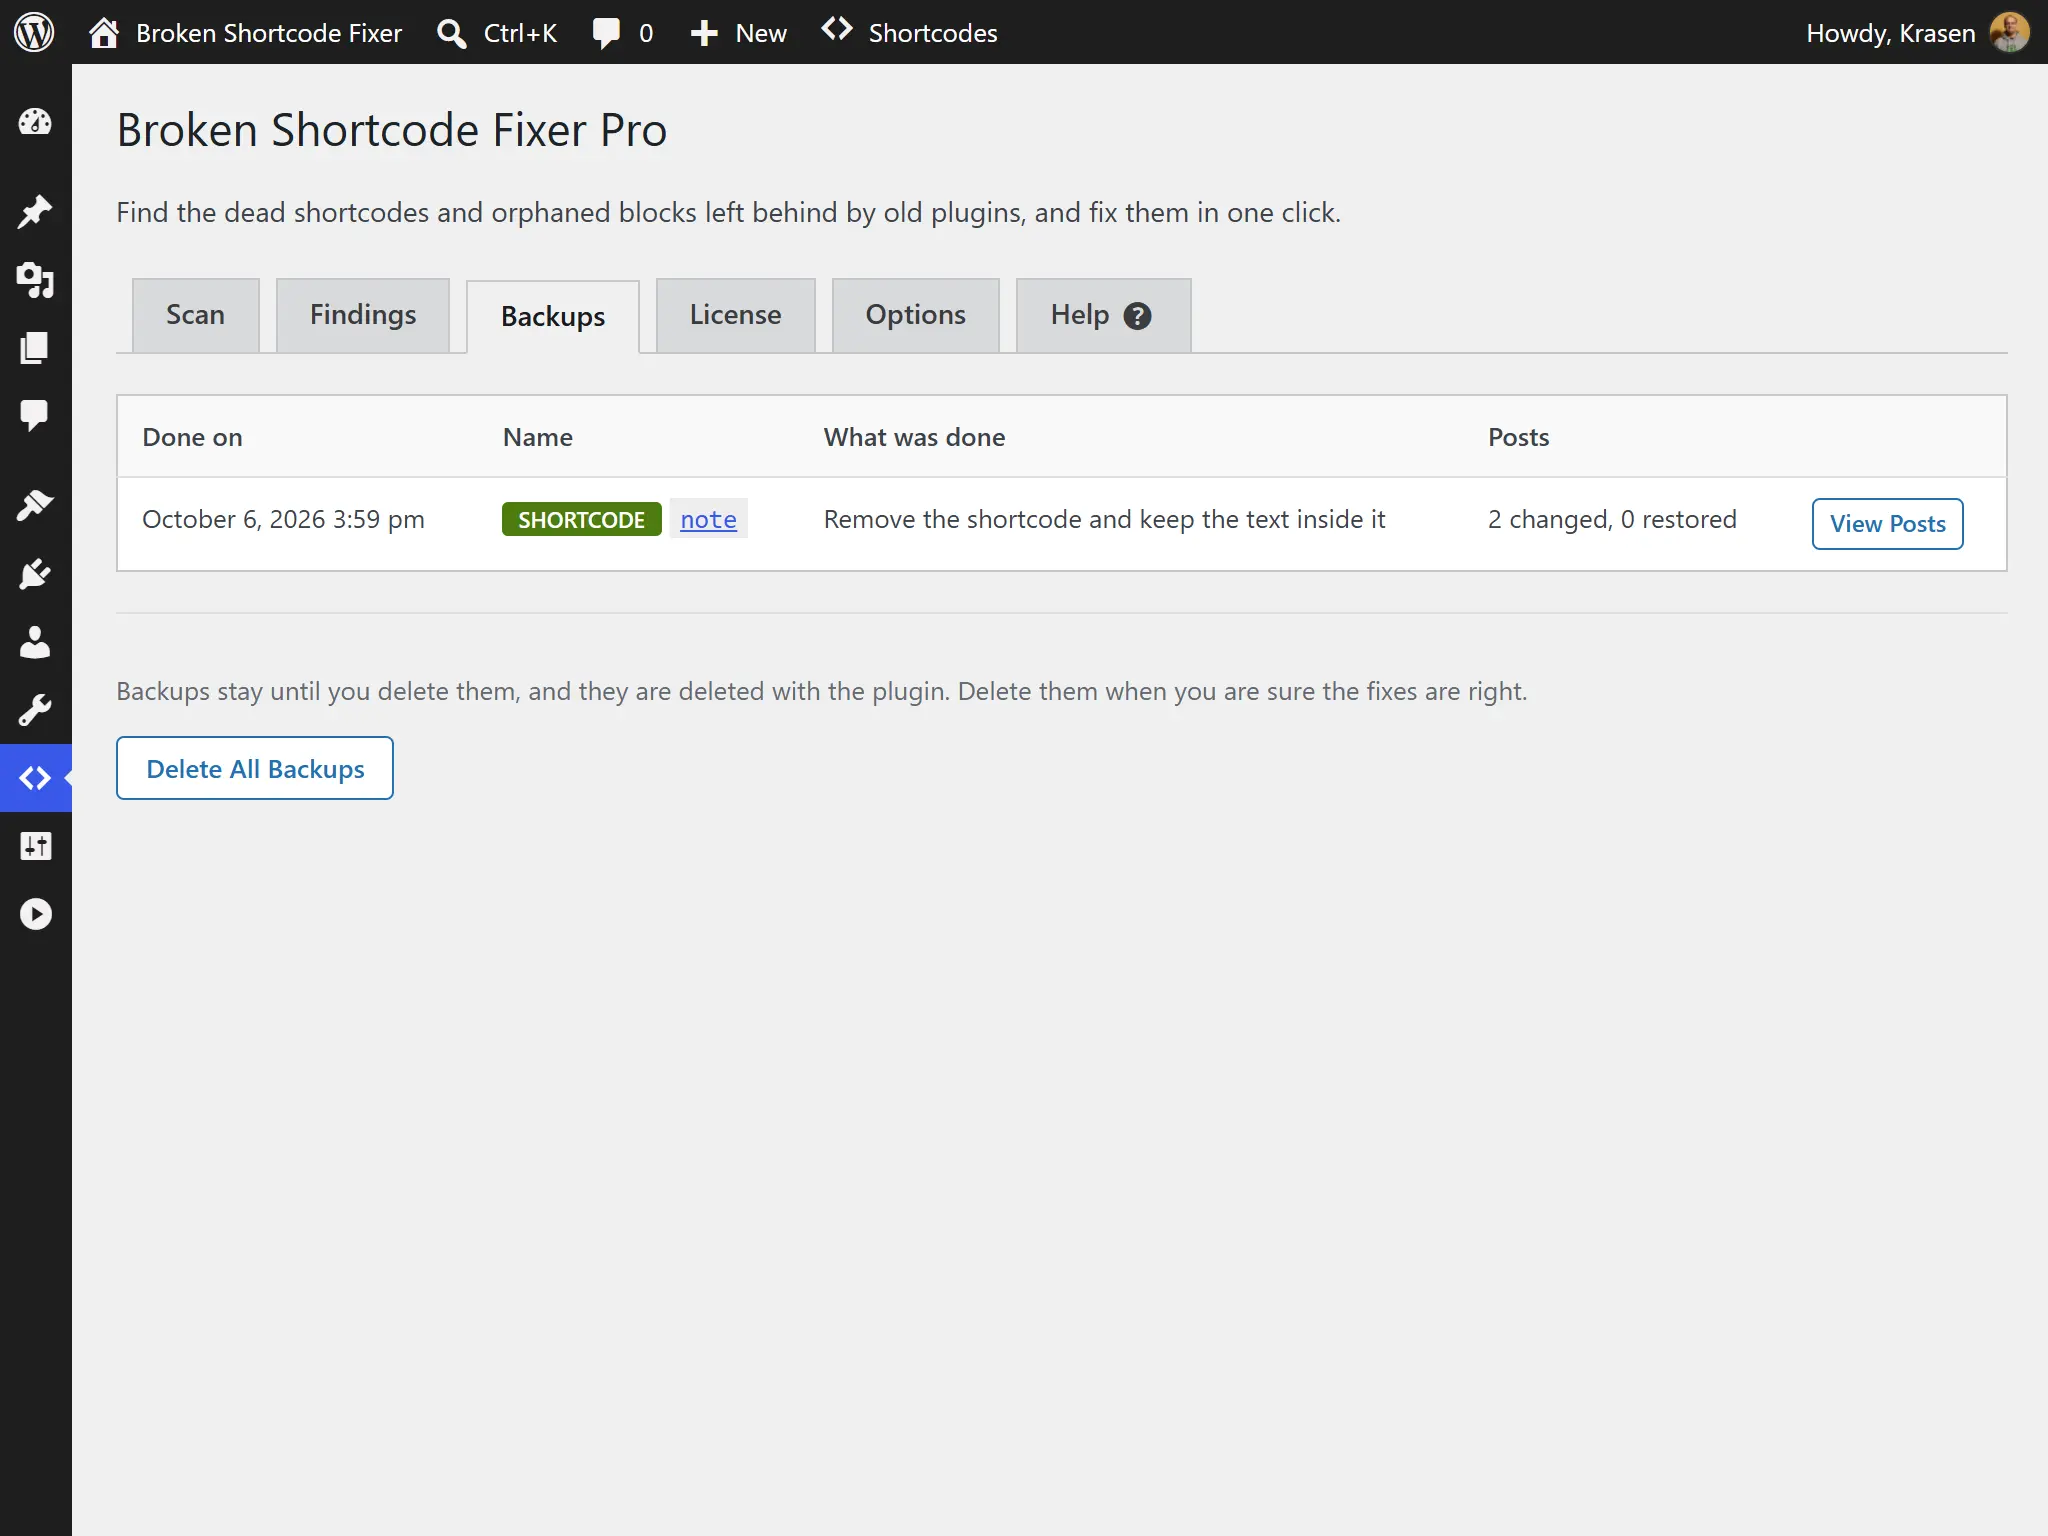Image resolution: width=2048 pixels, height=1536 pixels.
Task: Click the date October 6, 2026 3:59 pm
Action: (283, 520)
